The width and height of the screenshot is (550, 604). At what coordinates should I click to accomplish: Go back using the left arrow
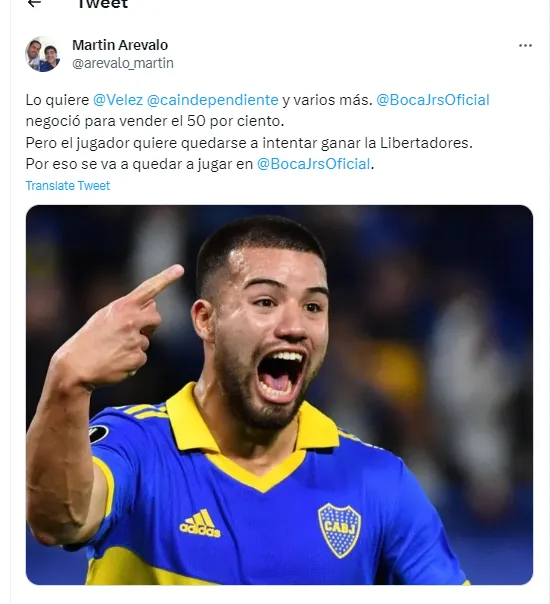pyautogui.click(x=35, y=3)
